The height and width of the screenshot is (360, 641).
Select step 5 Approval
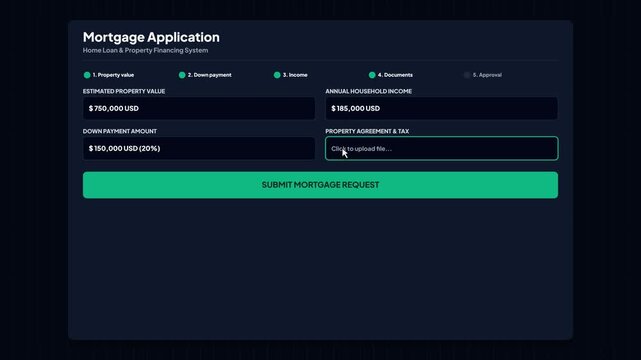483,75
